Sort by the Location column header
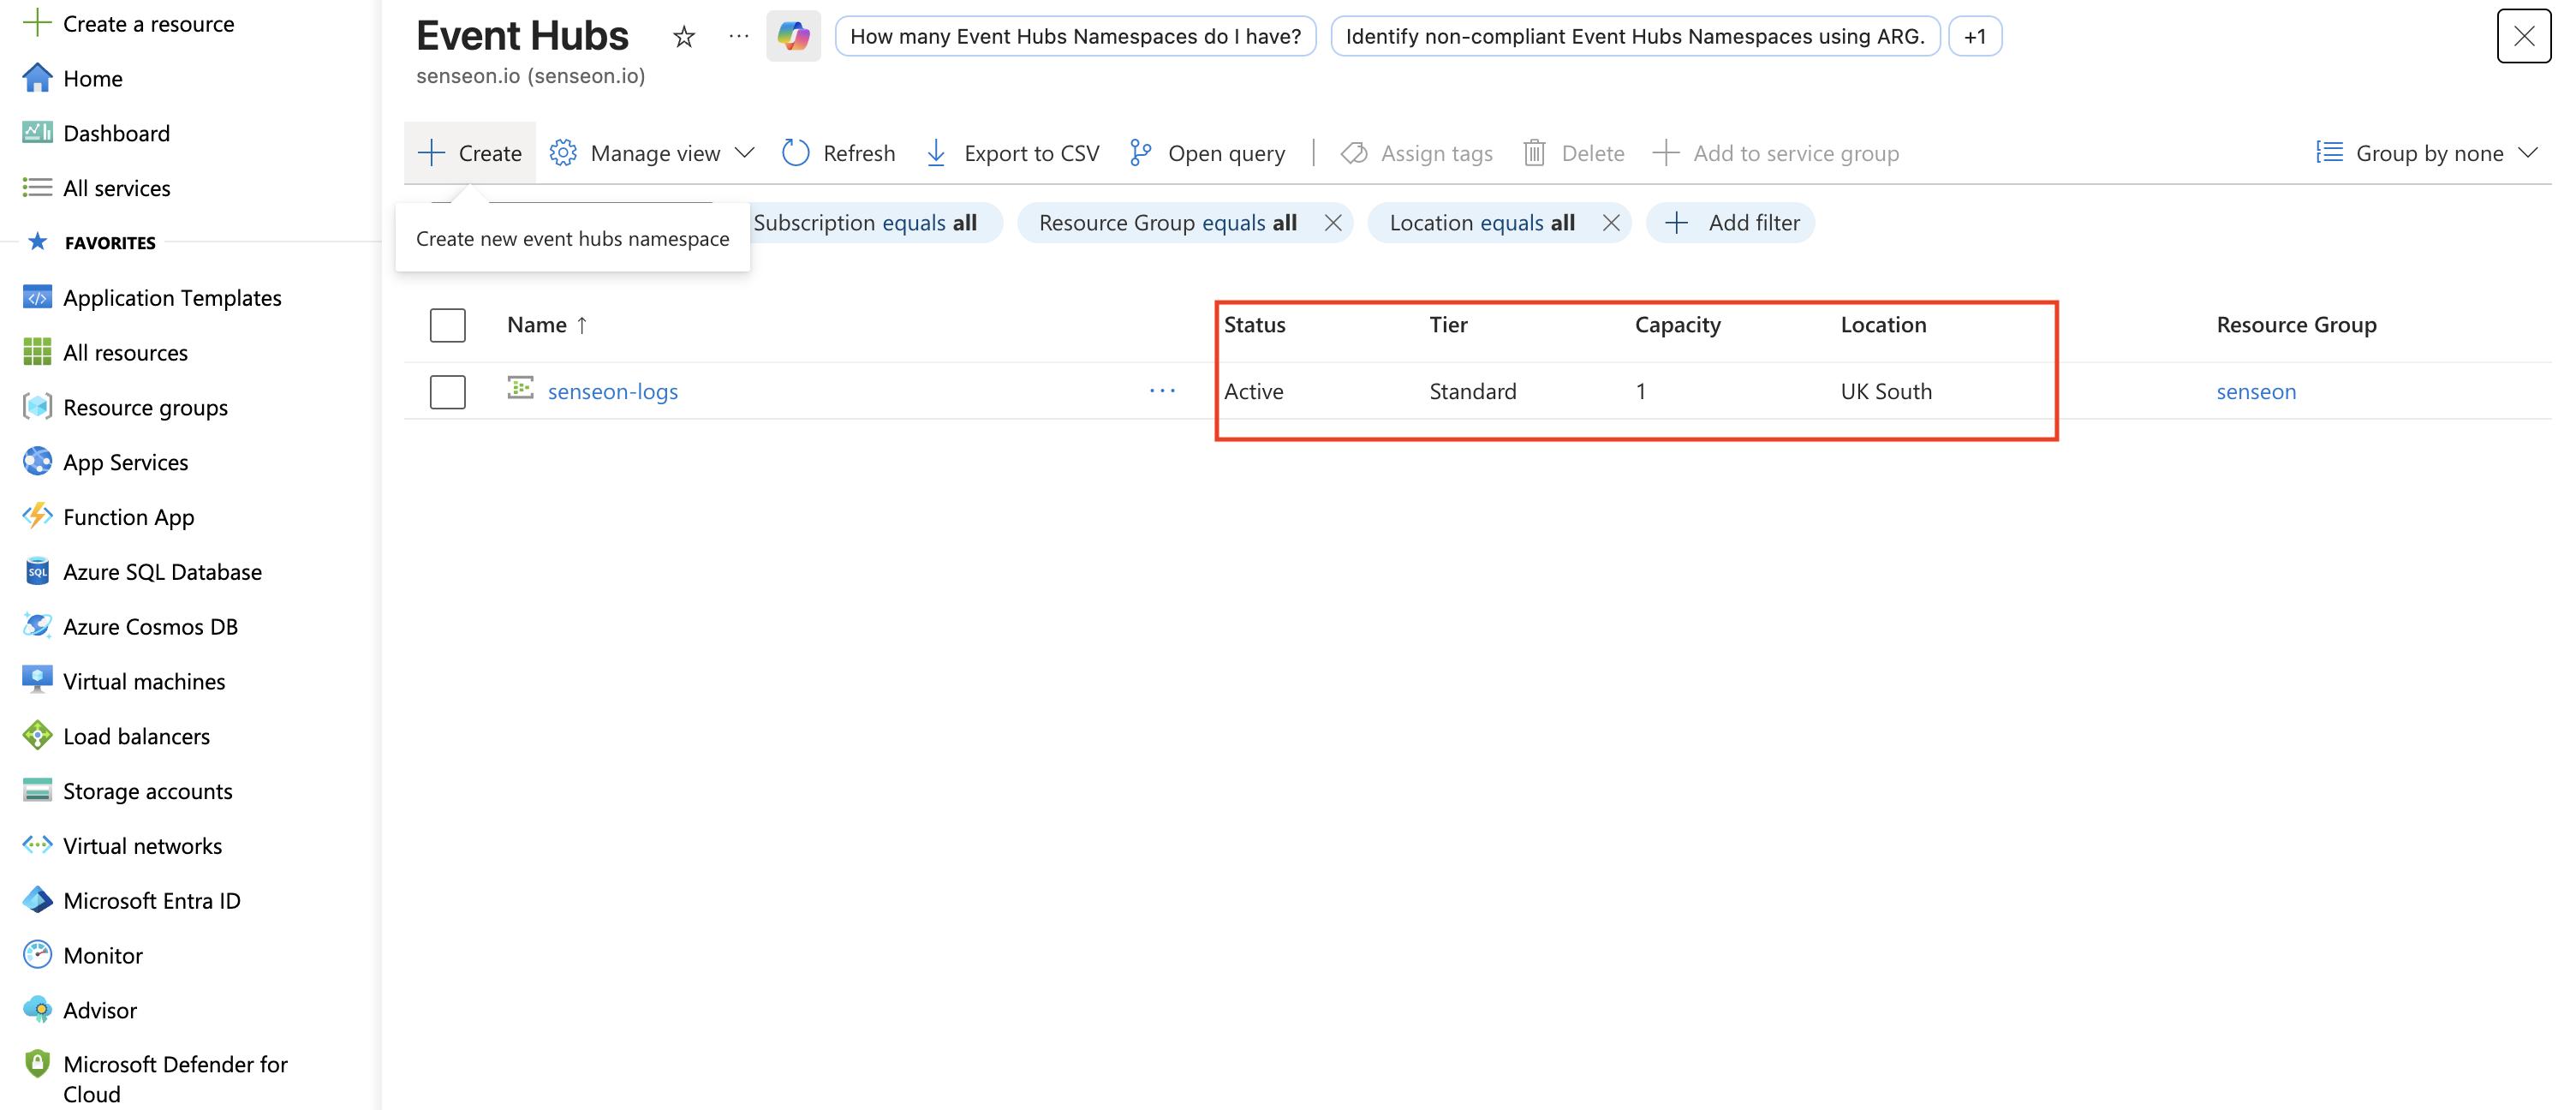The height and width of the screenshot is (1110, 2576). pos(1883,324)
